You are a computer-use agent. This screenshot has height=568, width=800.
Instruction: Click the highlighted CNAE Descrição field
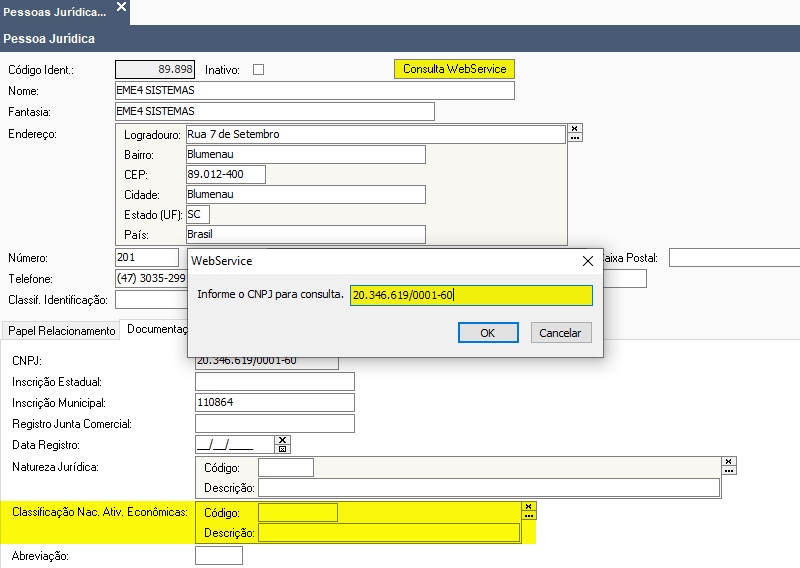[x=389, y=533]
